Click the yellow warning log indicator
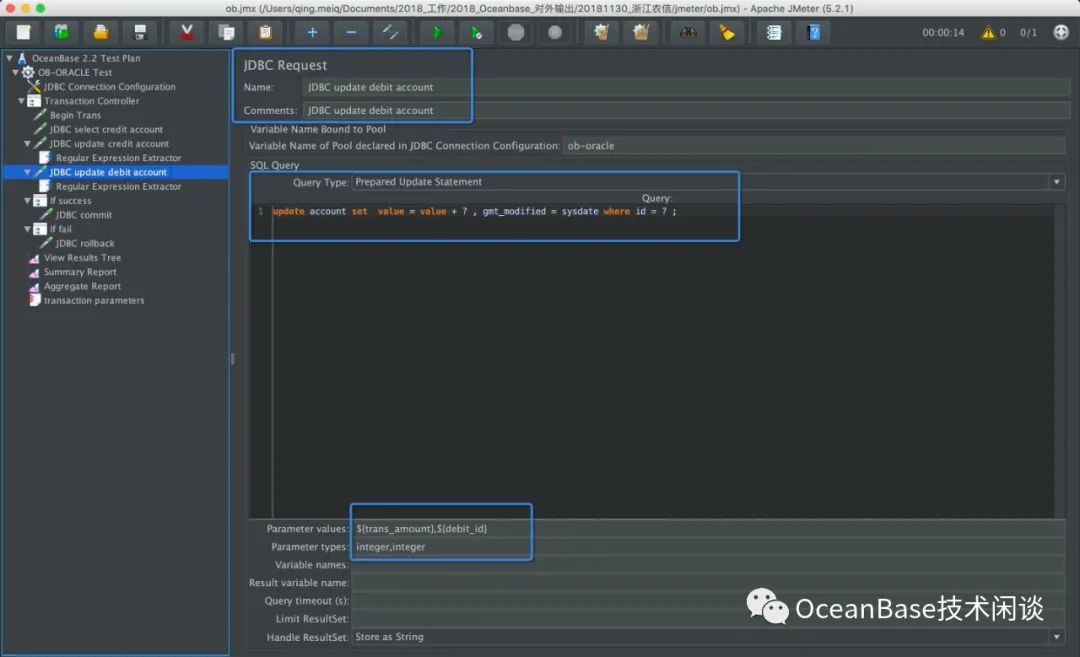Screen dimensions: 1080x657 click(x=988, y=32)
